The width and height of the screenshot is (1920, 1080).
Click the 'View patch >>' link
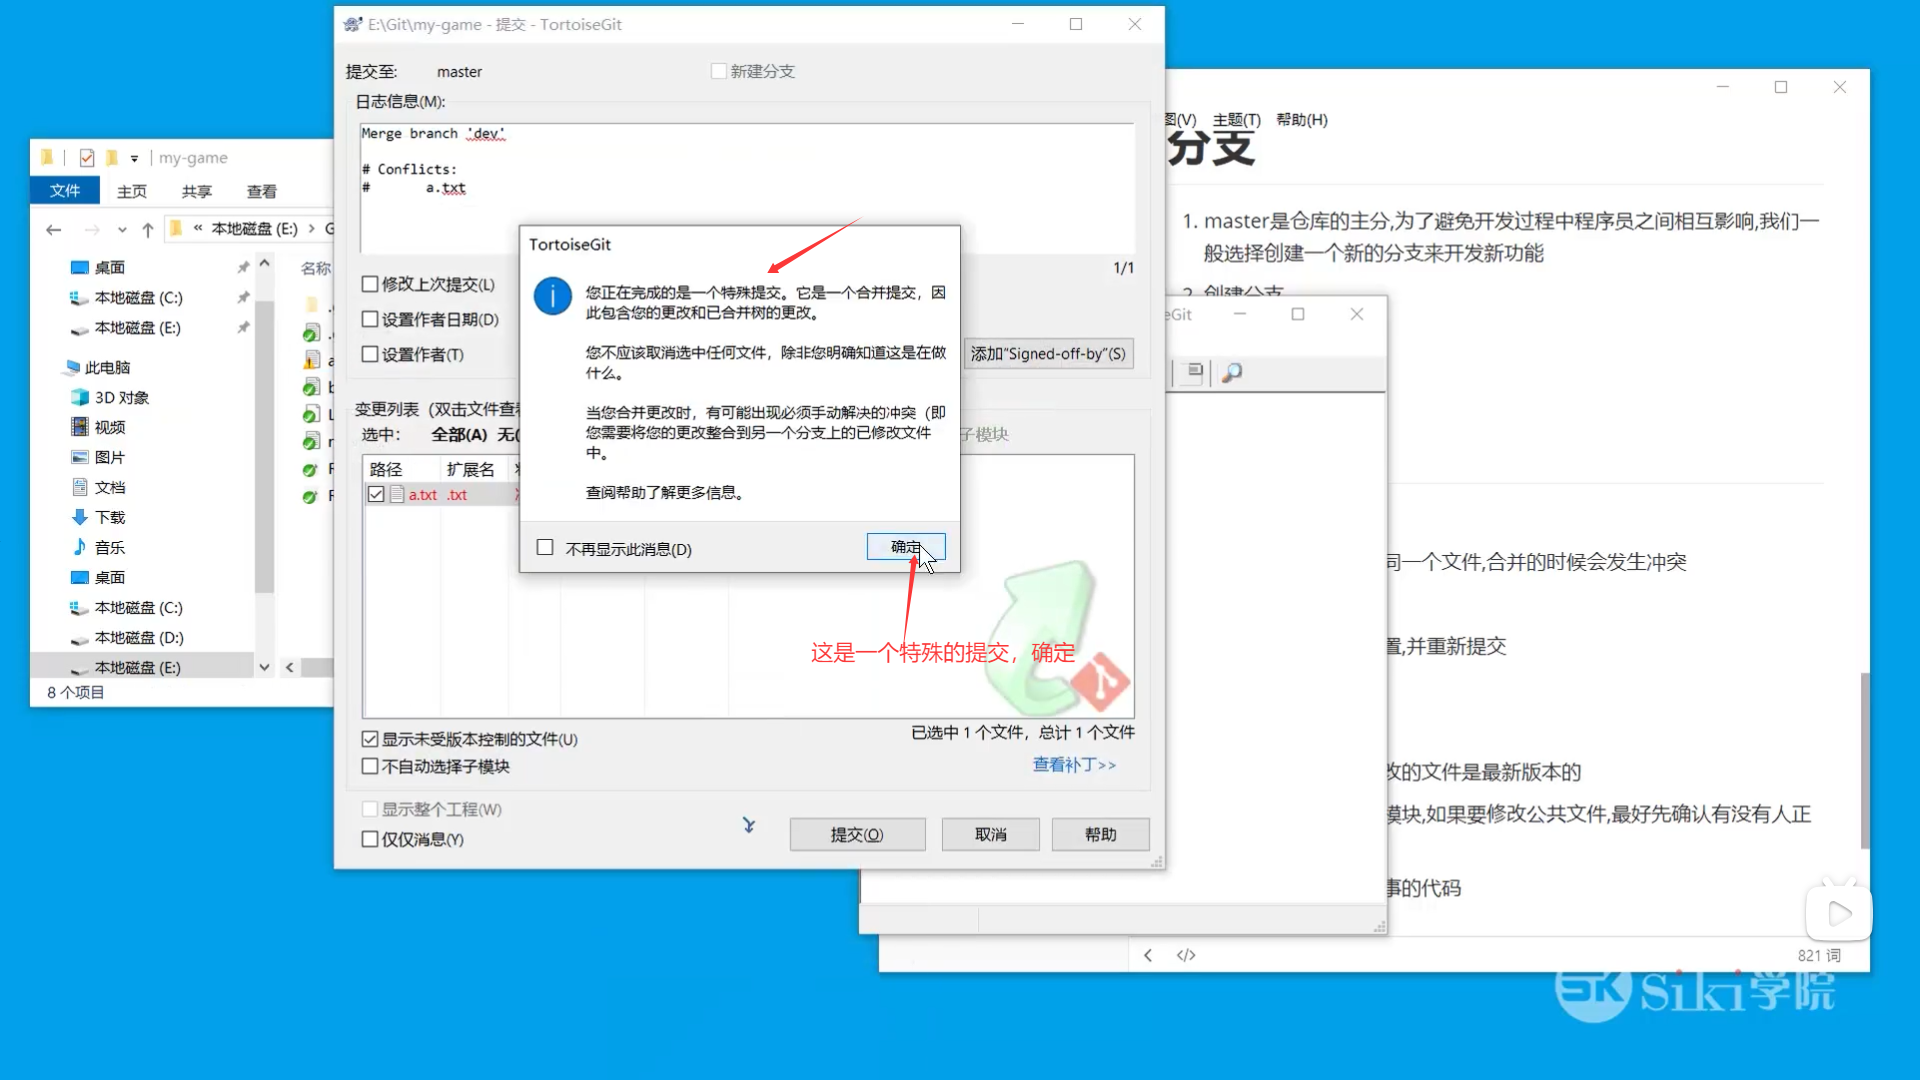pyautogui.click(x=1073, y=764)
